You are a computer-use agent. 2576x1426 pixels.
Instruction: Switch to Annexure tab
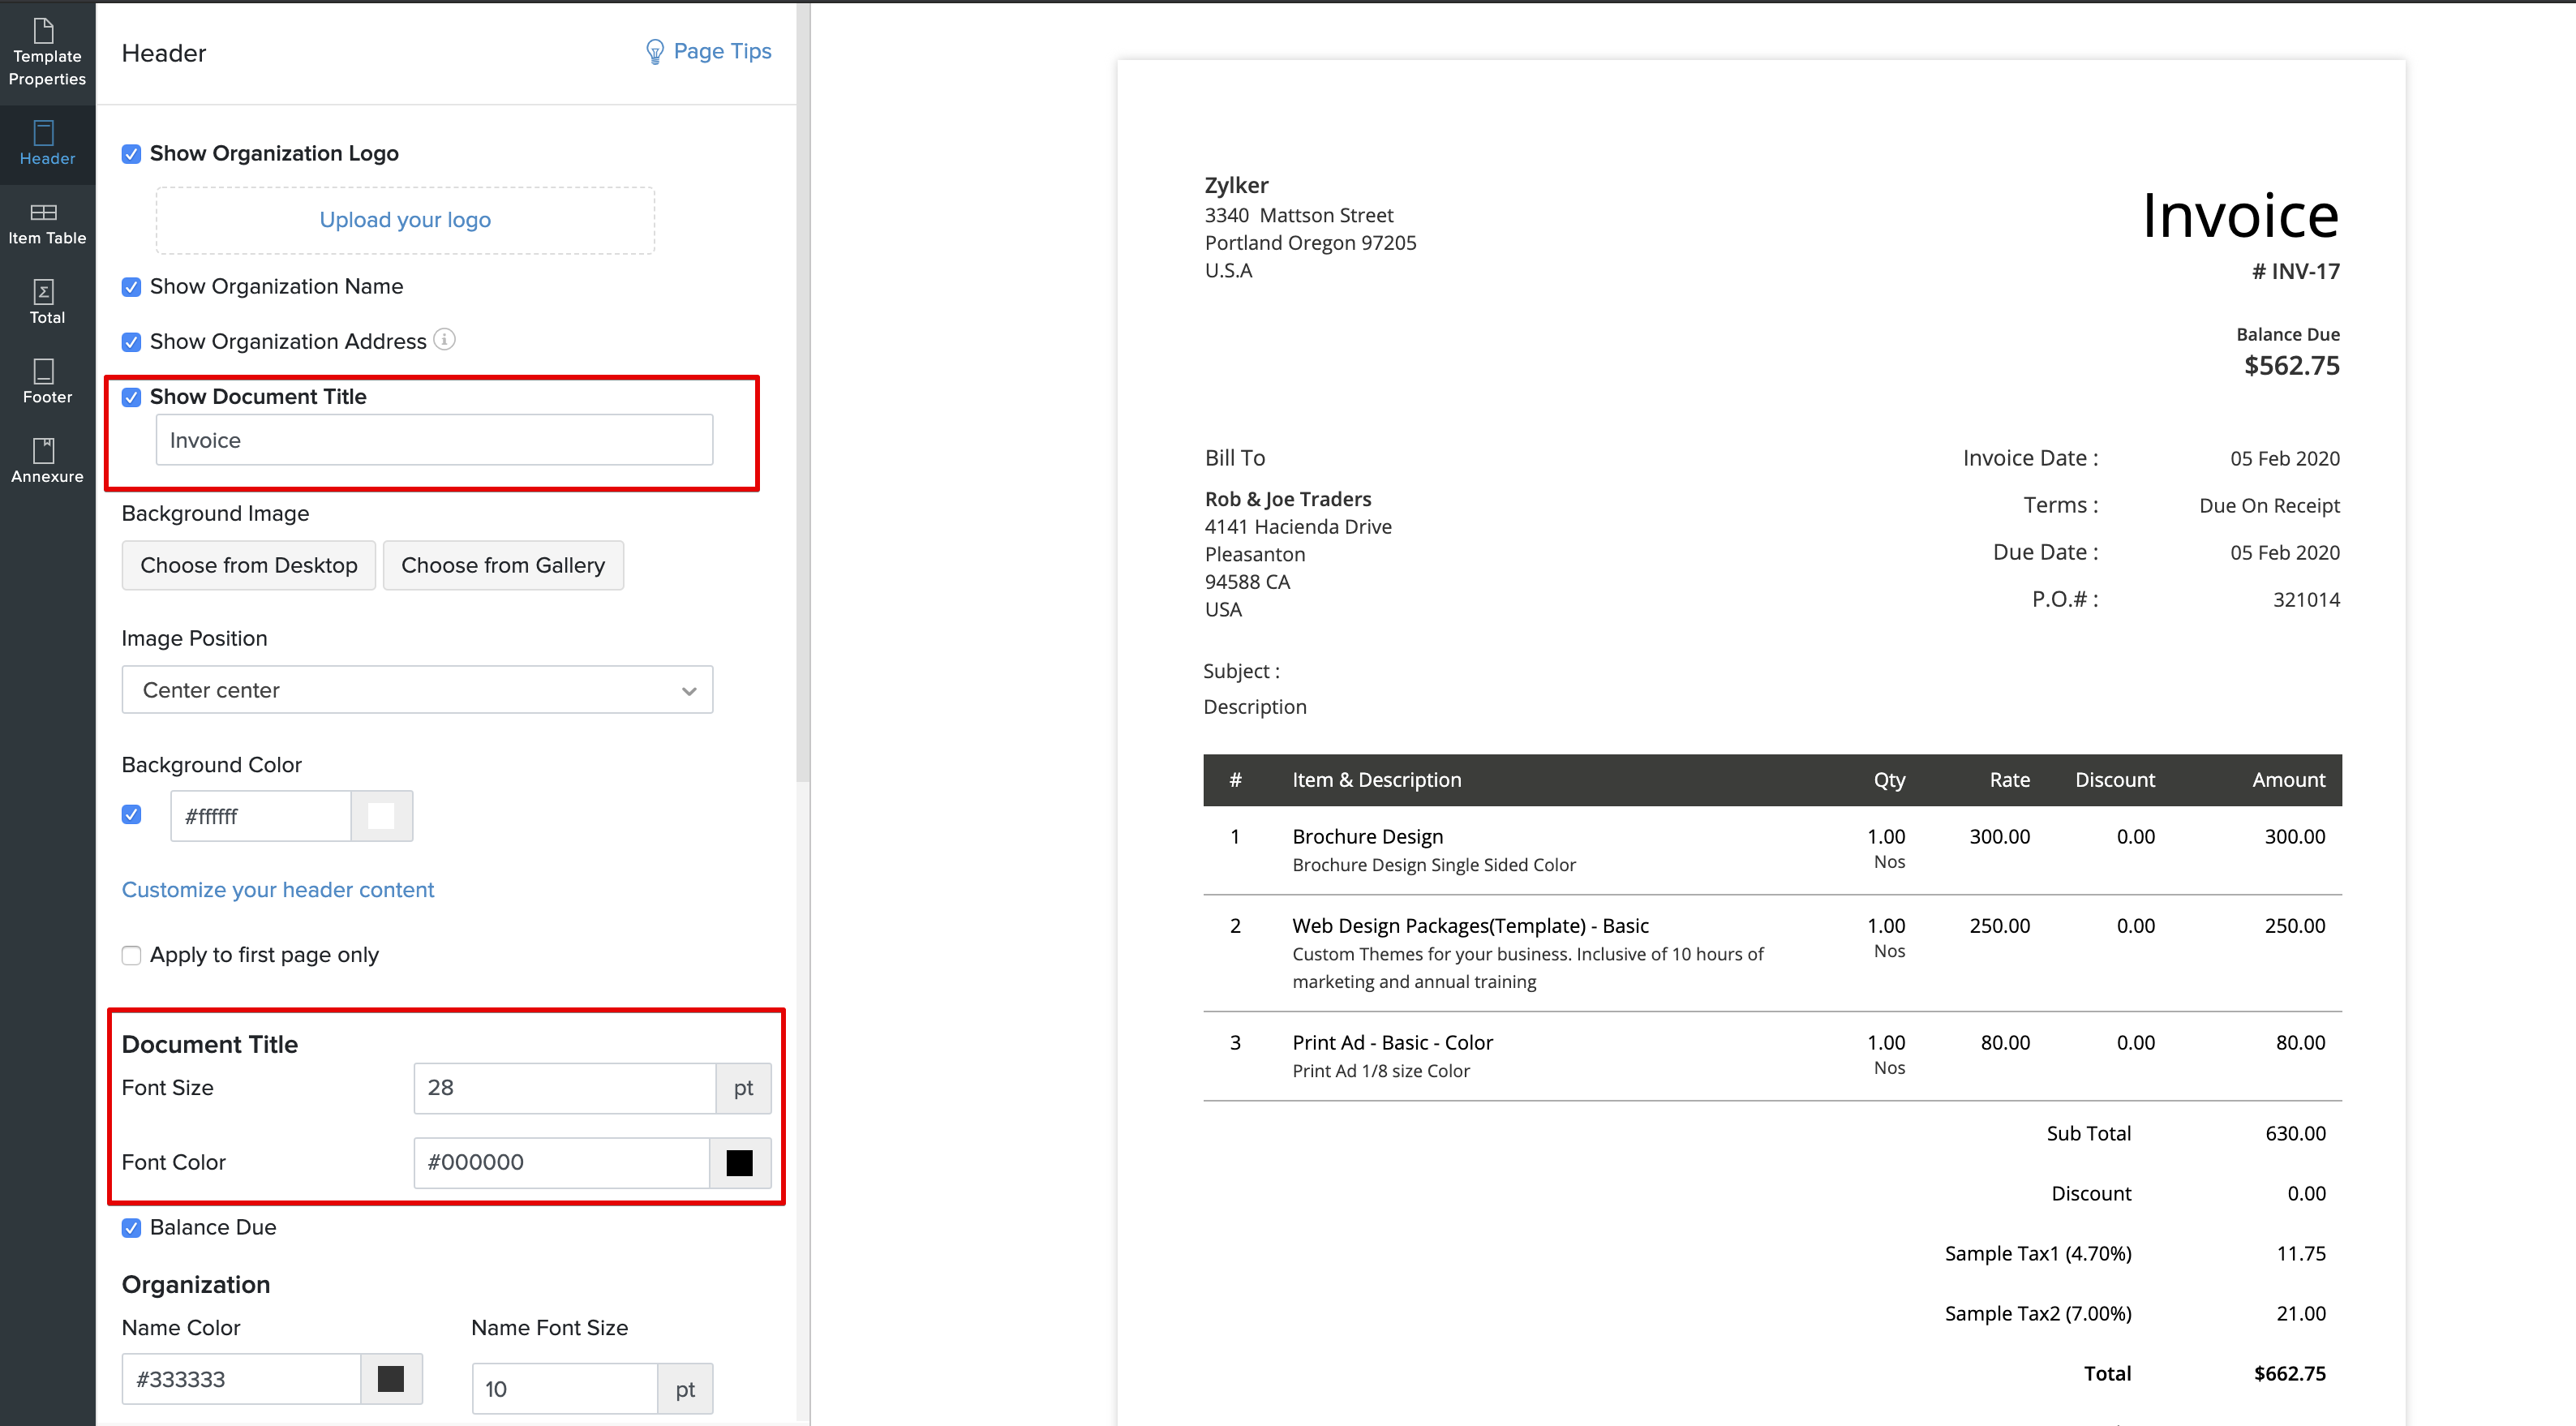(47, 460)
